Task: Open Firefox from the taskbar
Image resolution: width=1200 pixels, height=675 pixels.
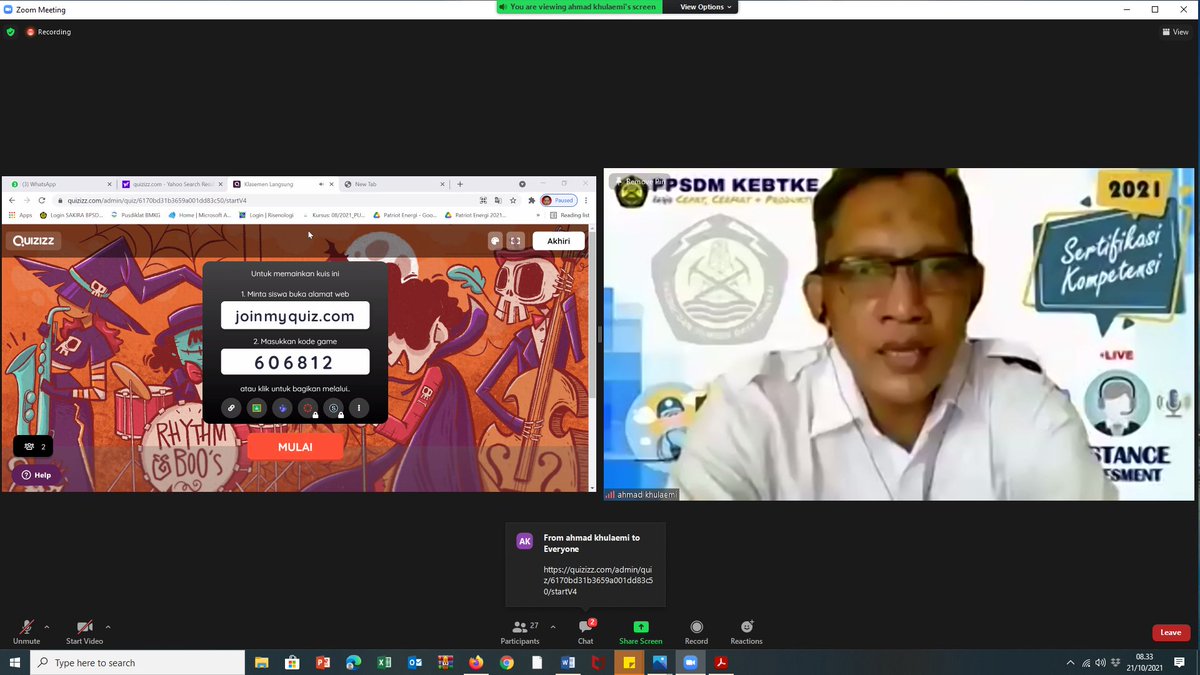Action: 476,662
